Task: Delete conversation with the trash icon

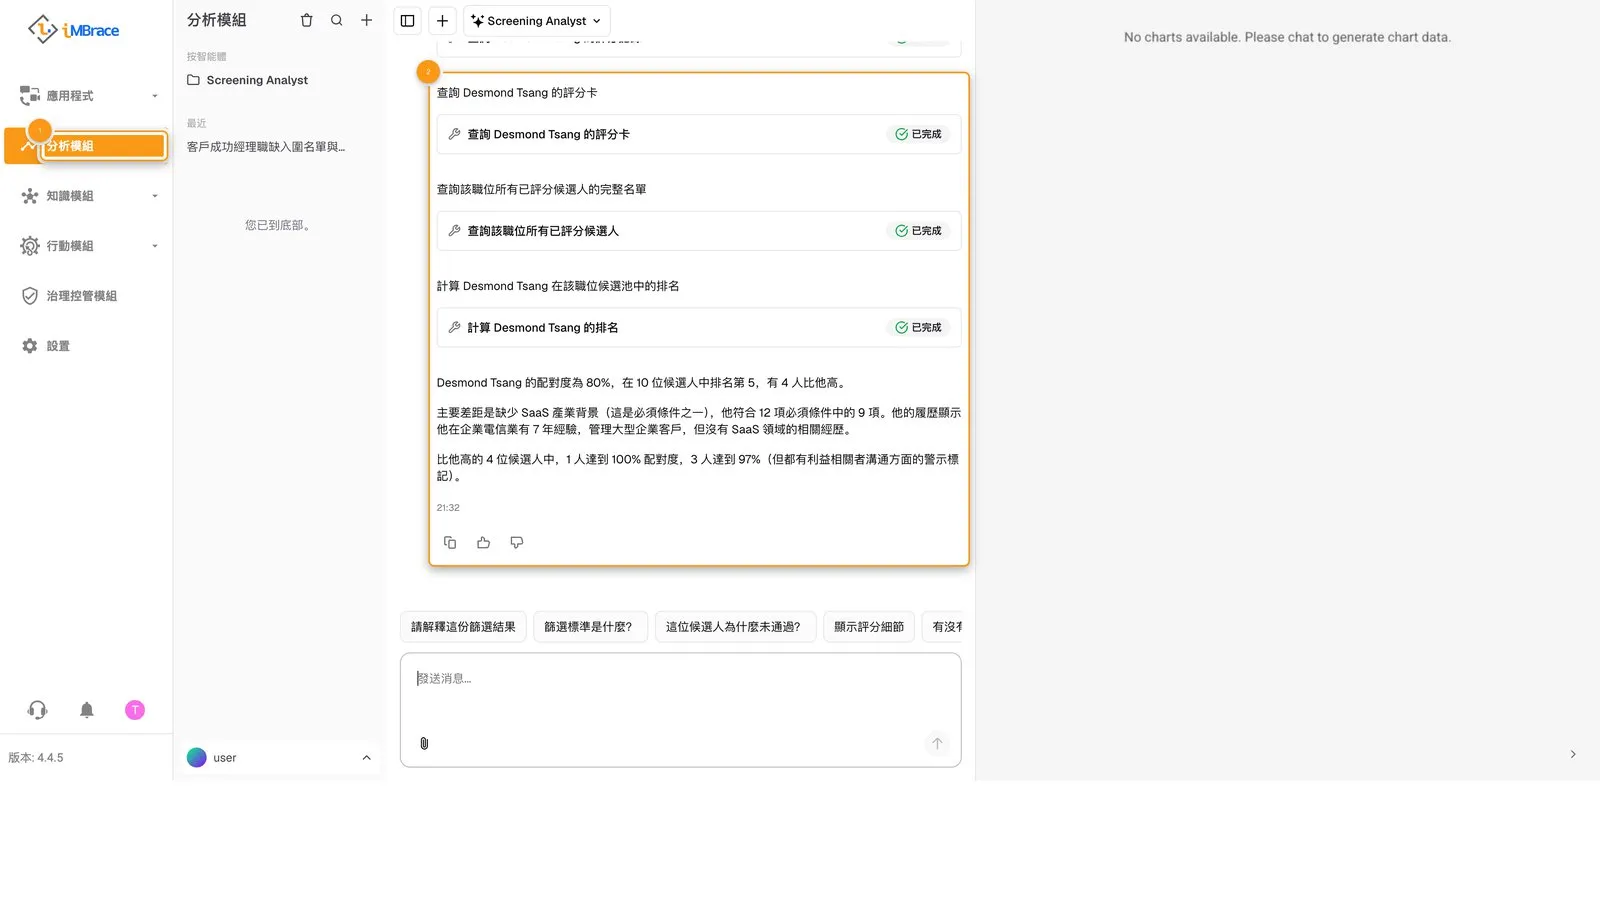Action: [307, 20]
